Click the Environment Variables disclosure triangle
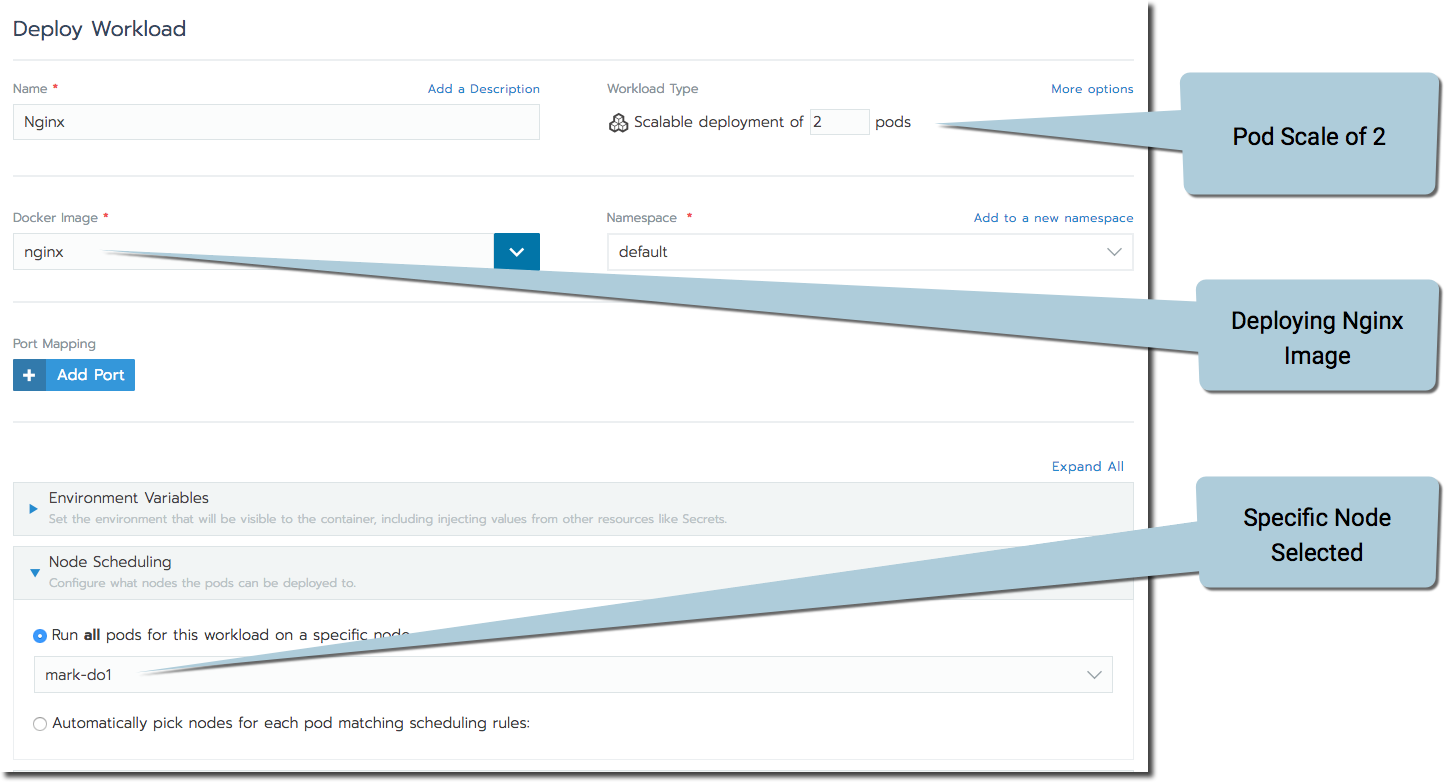 click(33, 508)
